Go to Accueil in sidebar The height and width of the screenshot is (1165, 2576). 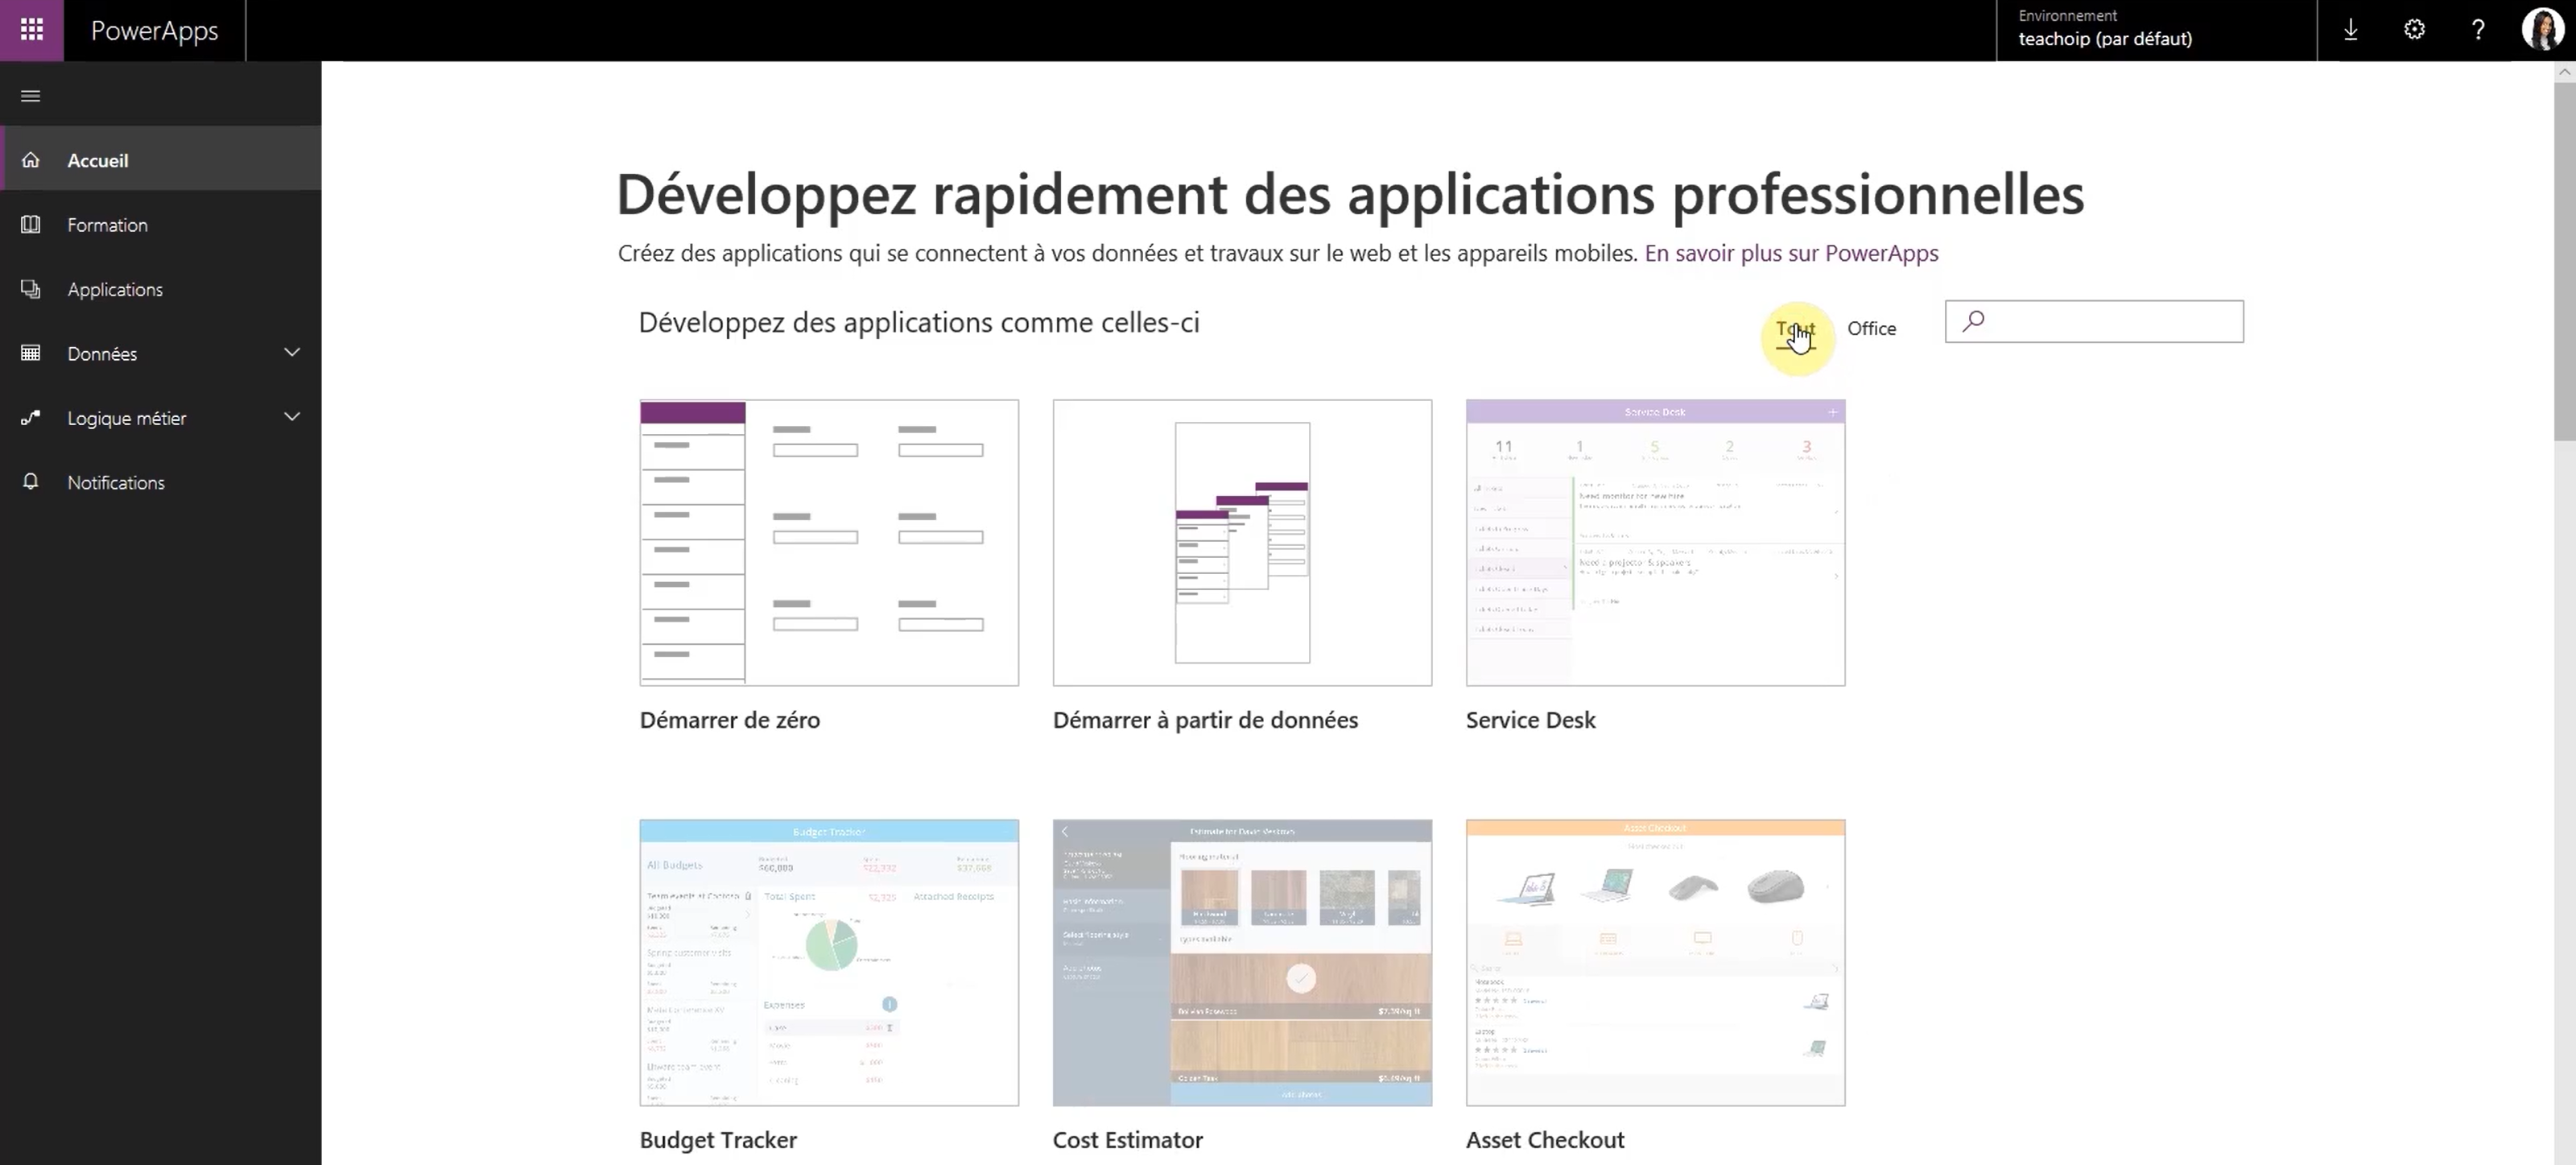pos(161,160)
